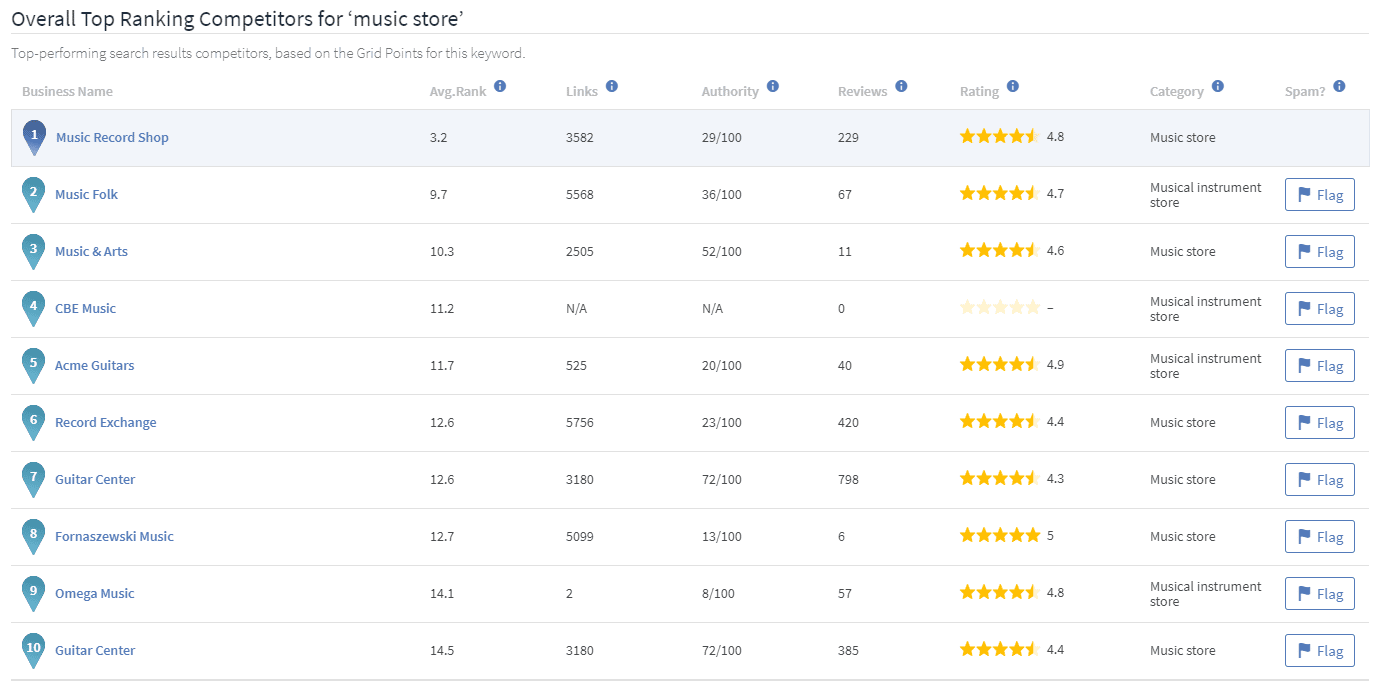Open Acme Guitars competitor details

(x=94, y=366)
